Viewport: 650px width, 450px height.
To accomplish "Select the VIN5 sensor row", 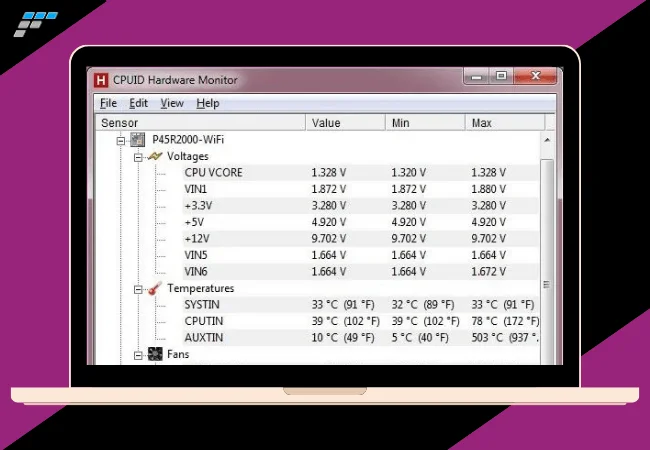I will [x=361, y=255].
